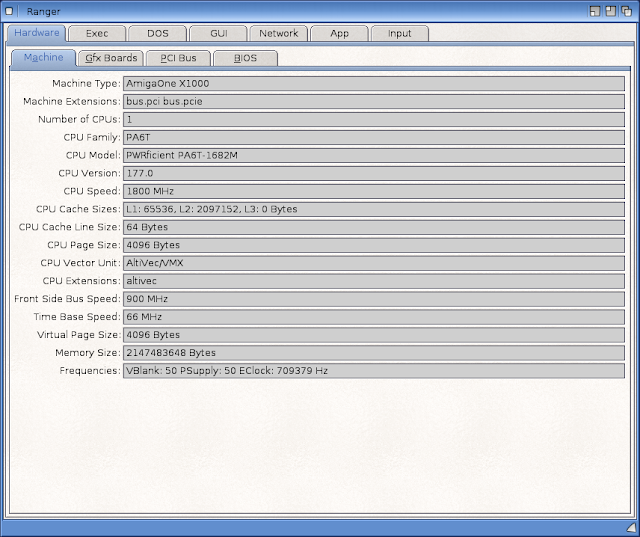The width and height of the screenshot is (640, 537).
Task: Click the depth gadget in title bar
Action: (627, 11)
